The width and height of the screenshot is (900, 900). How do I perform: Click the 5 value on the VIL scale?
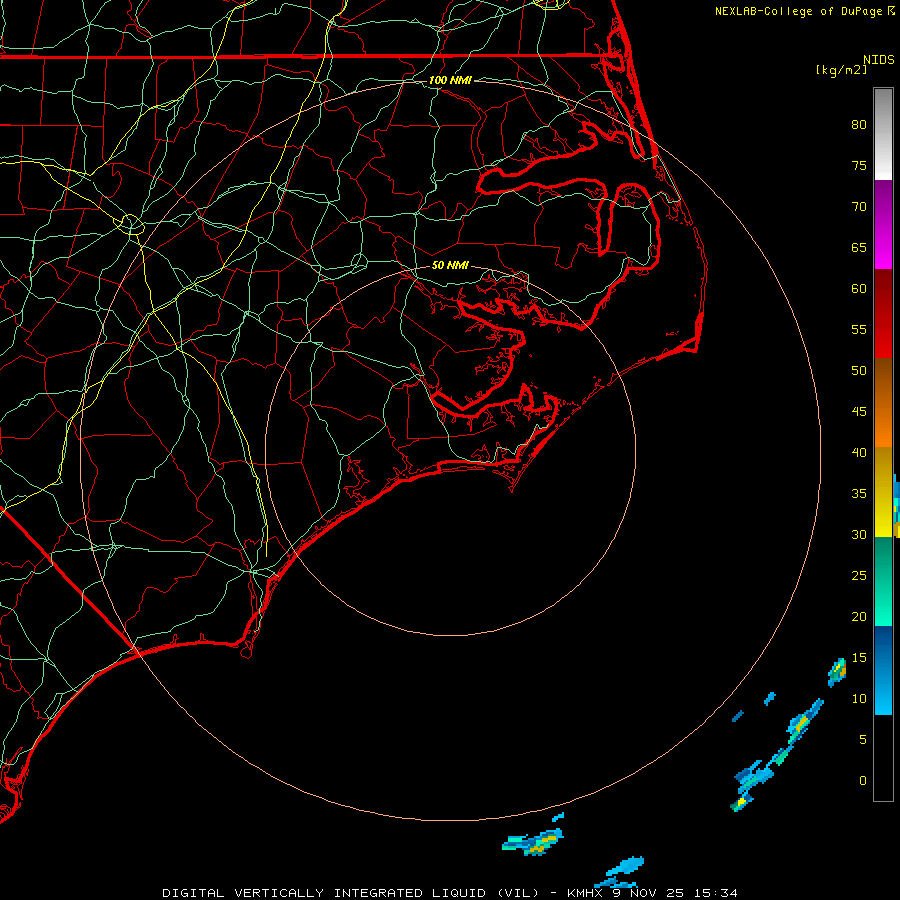tap(863, 740)
